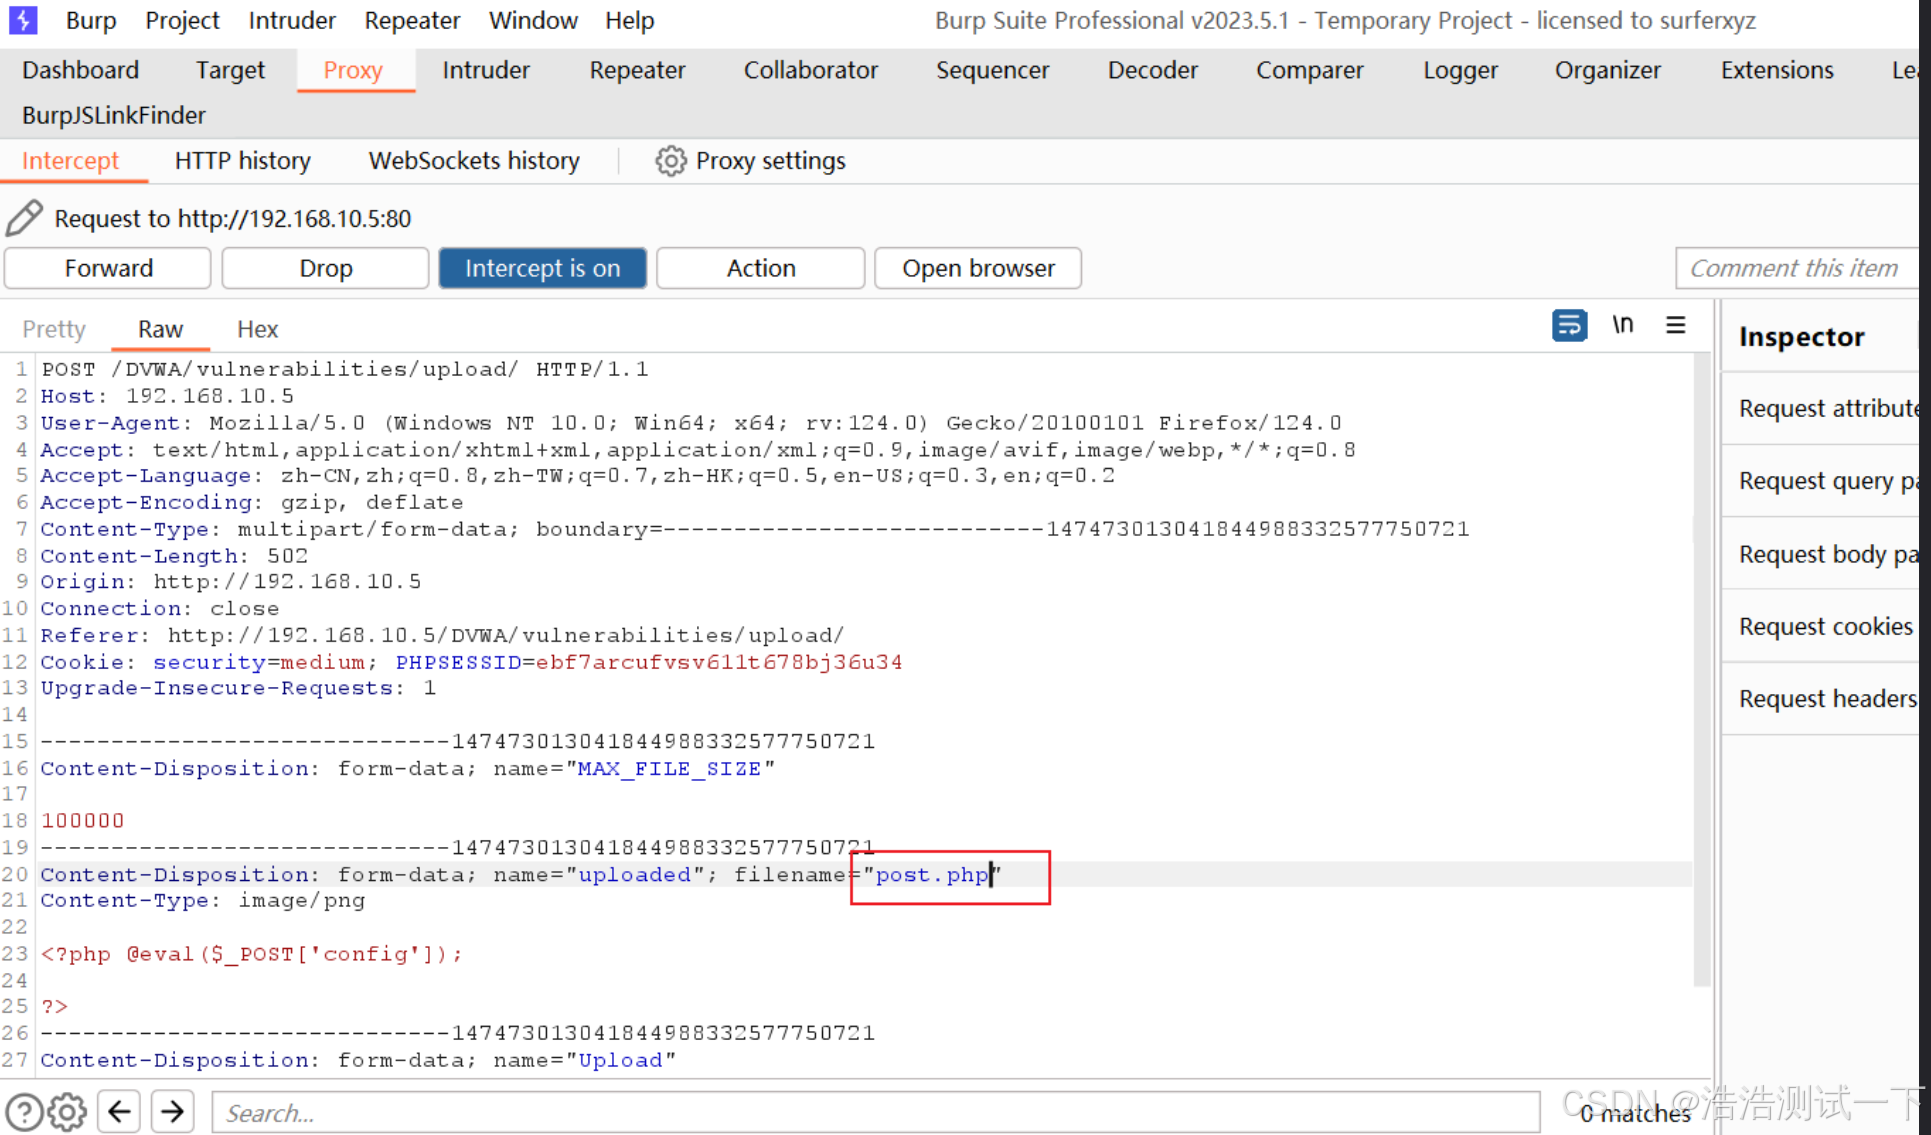Switch to HTTP history tab
The height and width of the screenshot is (1135, 1931).
pyautogui.click(x=242, y=161)
